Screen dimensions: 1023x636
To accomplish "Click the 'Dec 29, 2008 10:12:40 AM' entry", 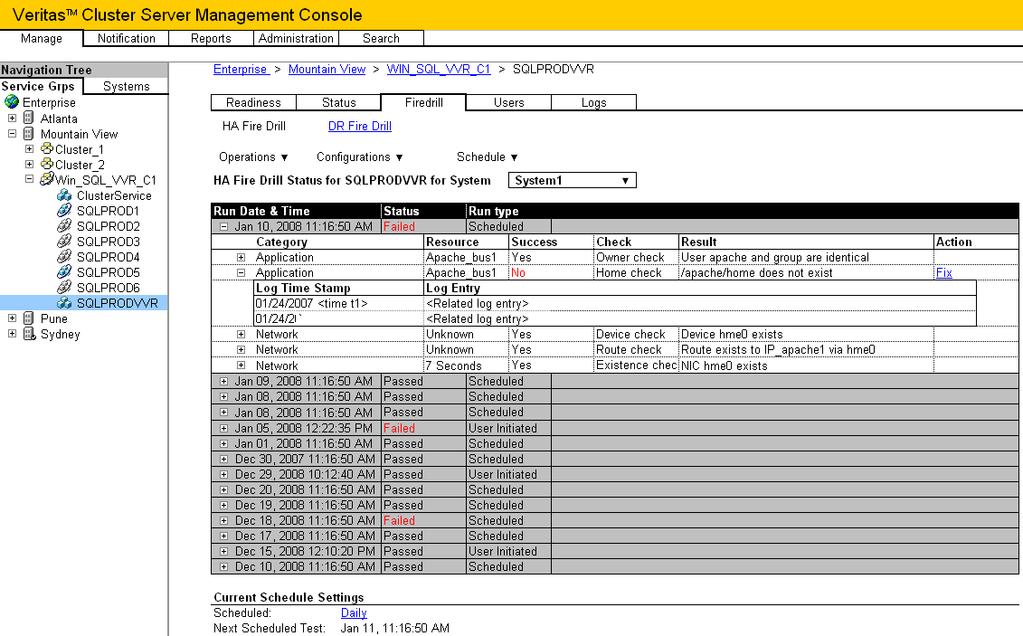I will (x=305, y=474).
